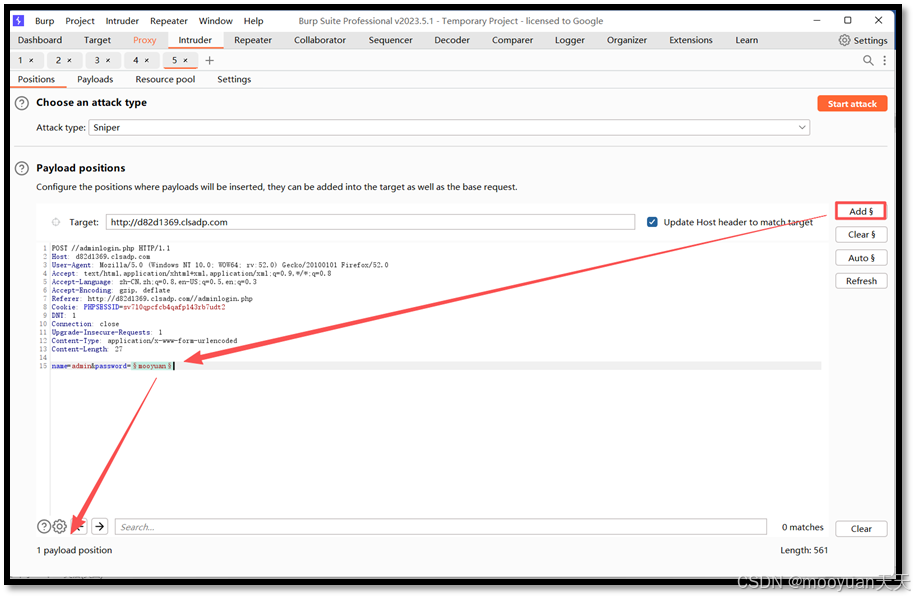Switch to the Organizer tab

pos(627,40)
